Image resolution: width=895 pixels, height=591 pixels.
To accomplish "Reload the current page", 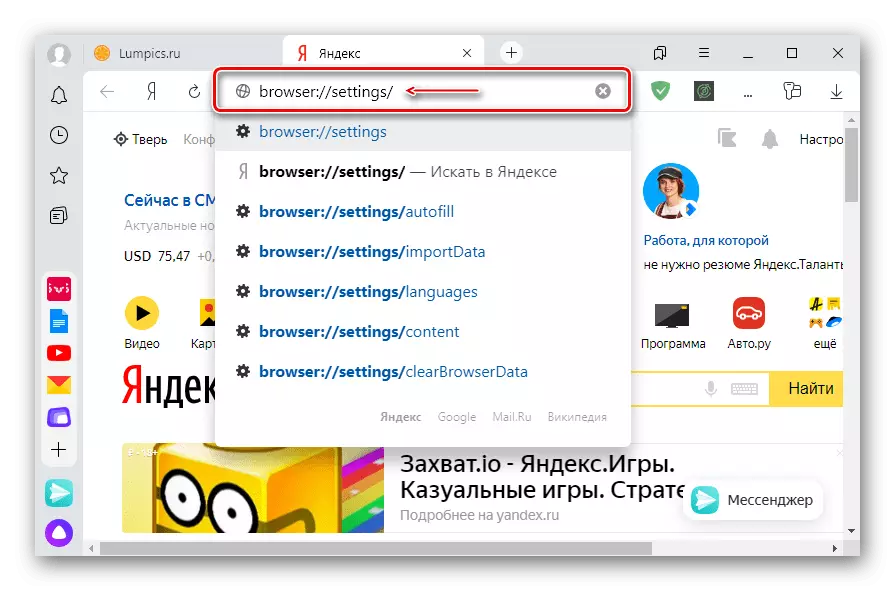I will point(194,92).
